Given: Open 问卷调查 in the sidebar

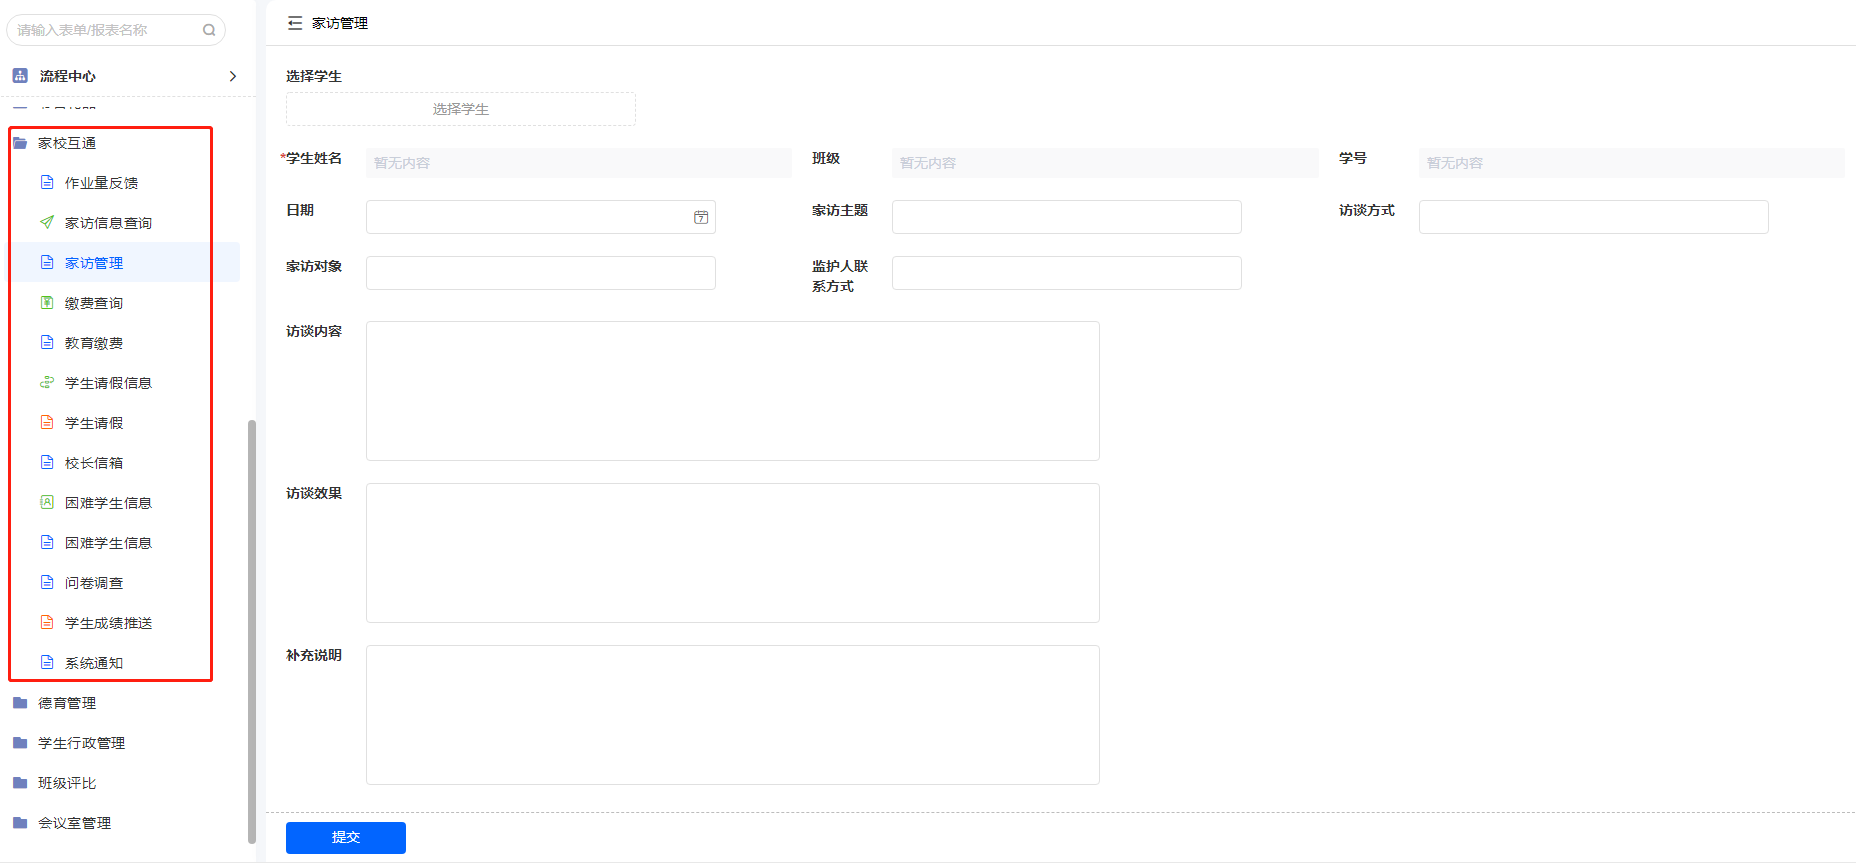Looking at the screenshot, I should coord(94,583).
